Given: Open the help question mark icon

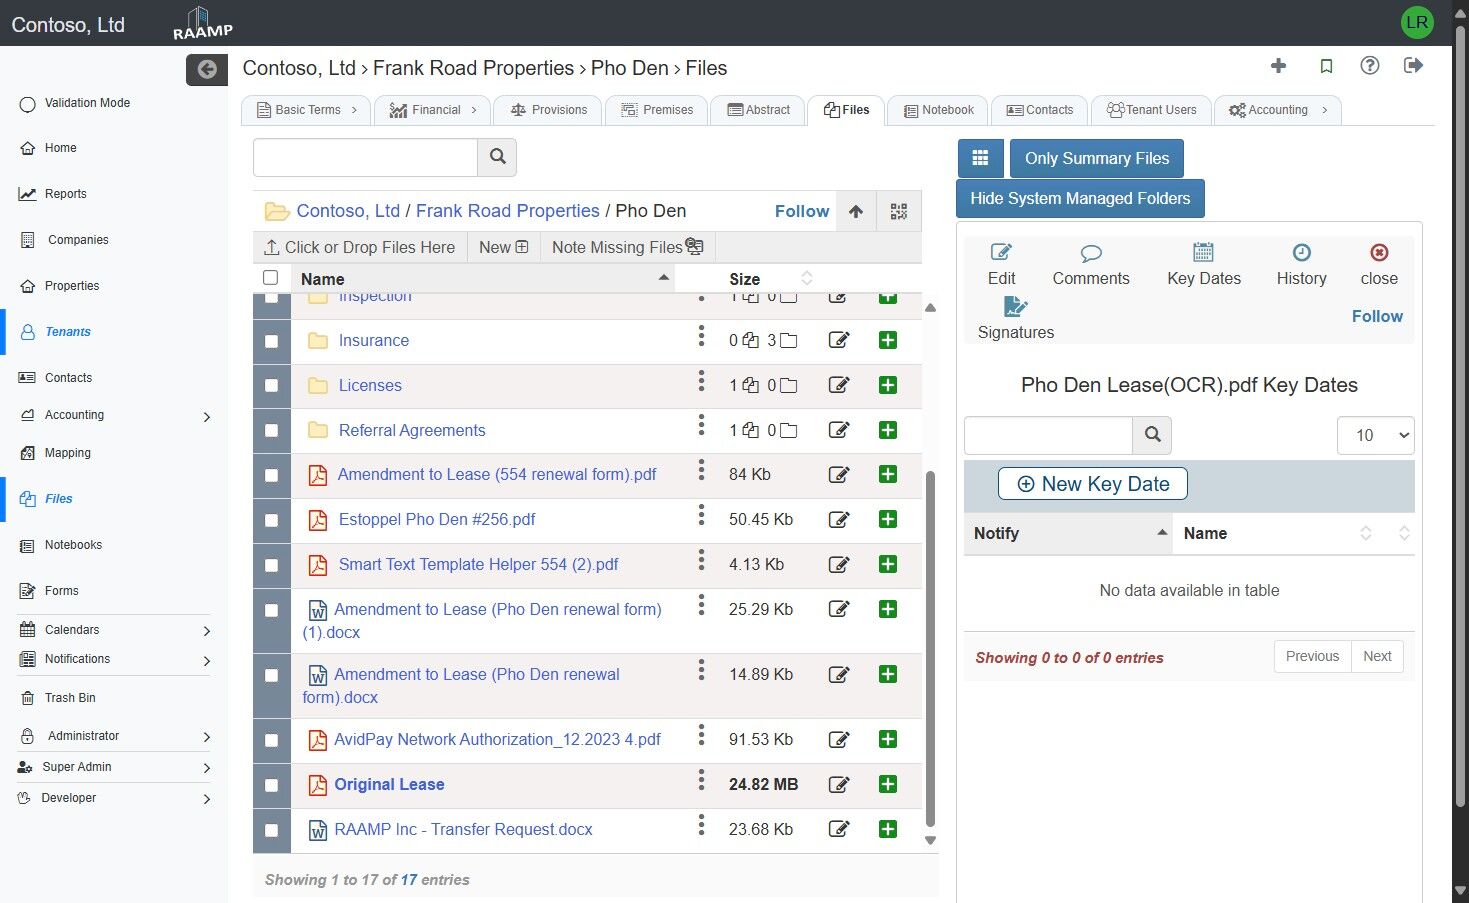Looking at the screenshot, I should pos(1370,66).
